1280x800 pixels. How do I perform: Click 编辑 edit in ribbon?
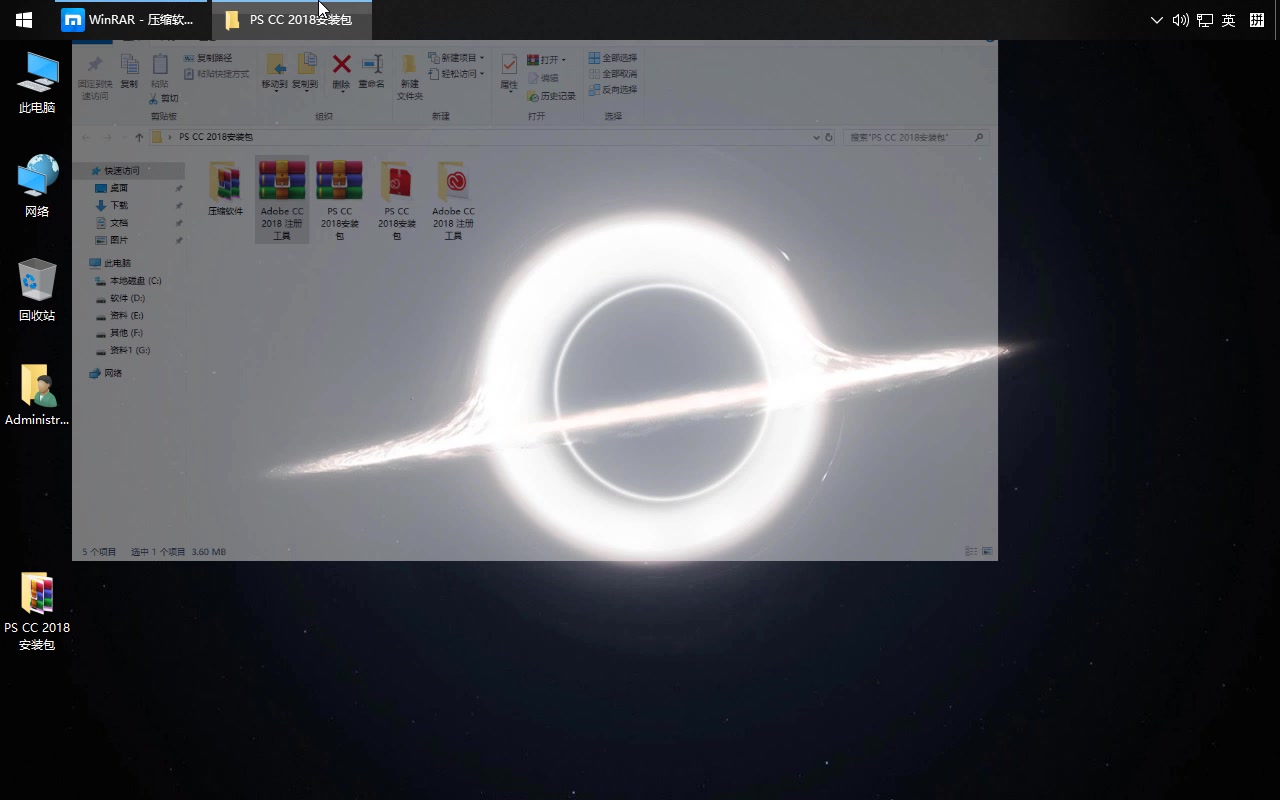click(x=543, y=78)
